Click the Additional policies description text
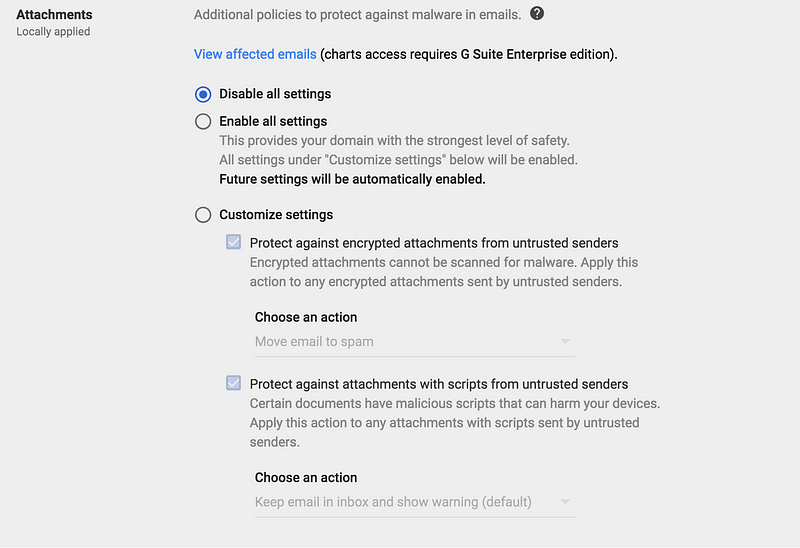Image resolution: width=800 pixels, height=548 pixels. click(357, 15)
